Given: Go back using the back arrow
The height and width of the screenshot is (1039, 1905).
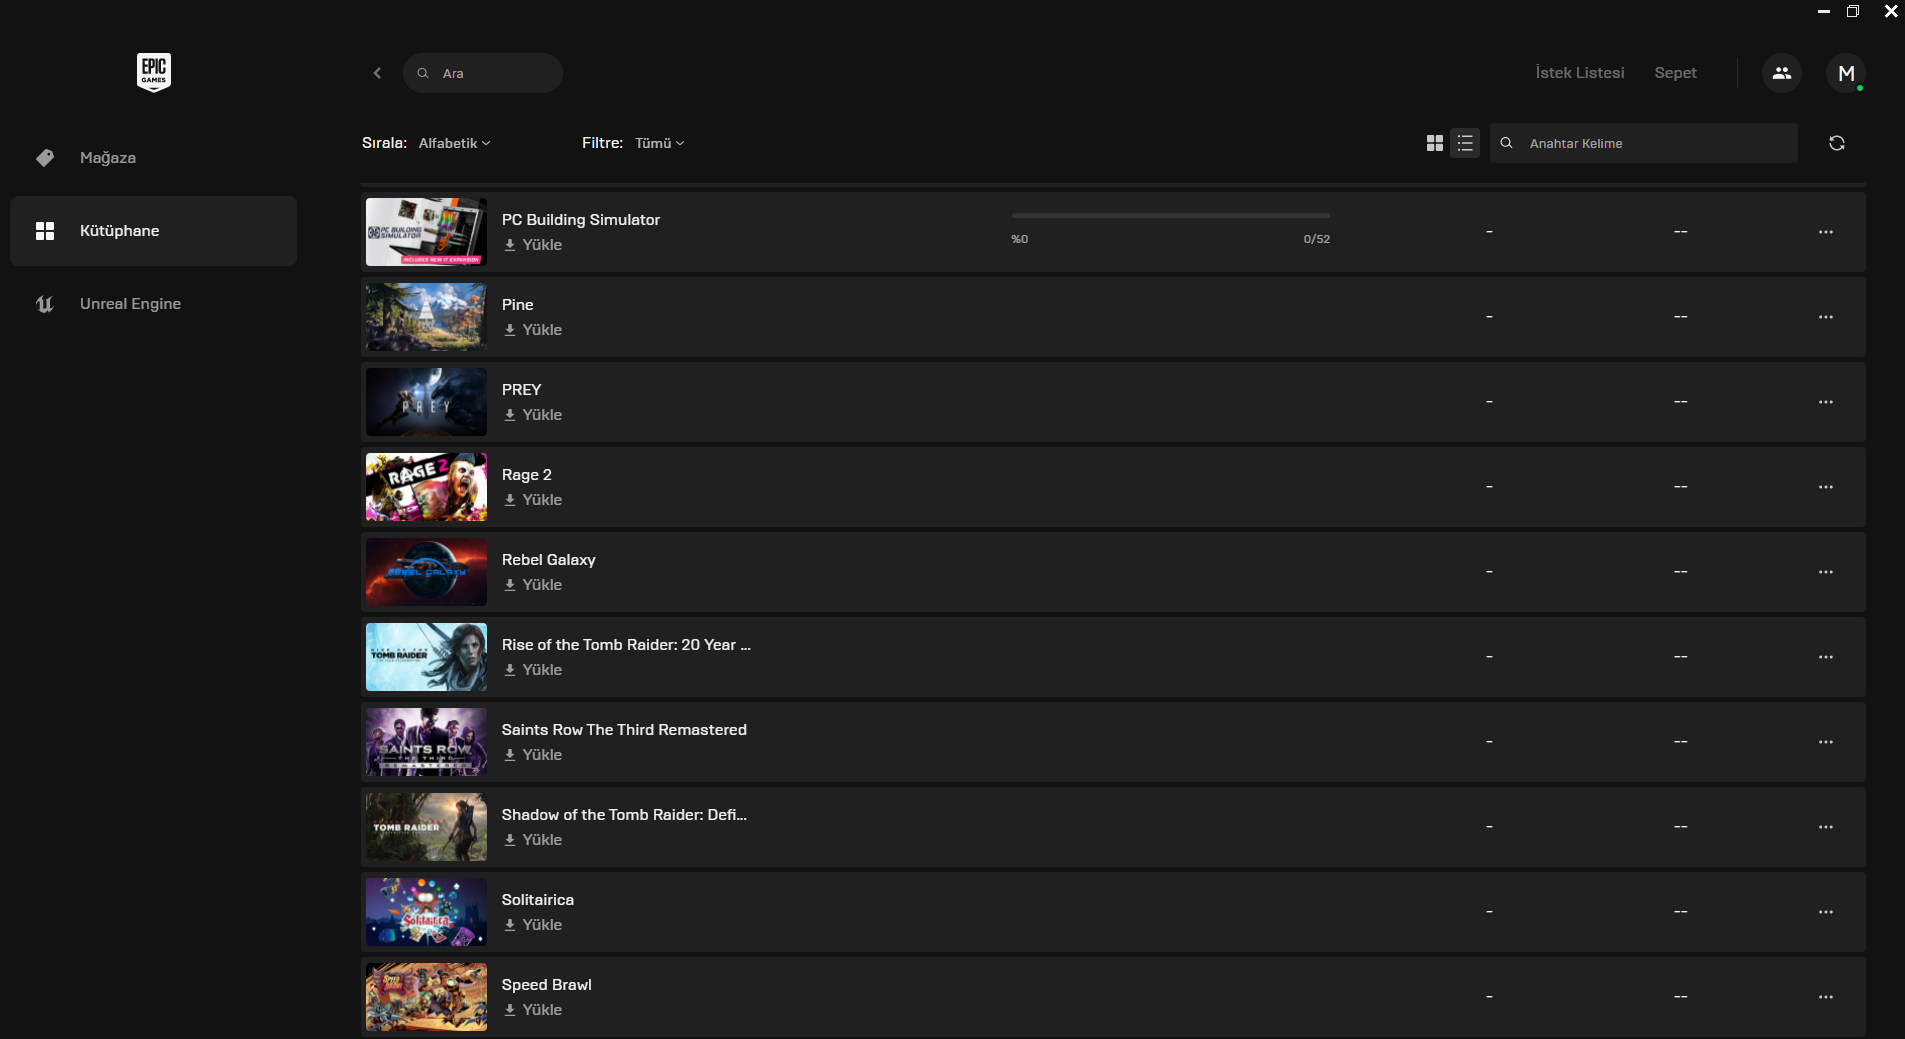Looking at the screenshot, I should (377, 73).
